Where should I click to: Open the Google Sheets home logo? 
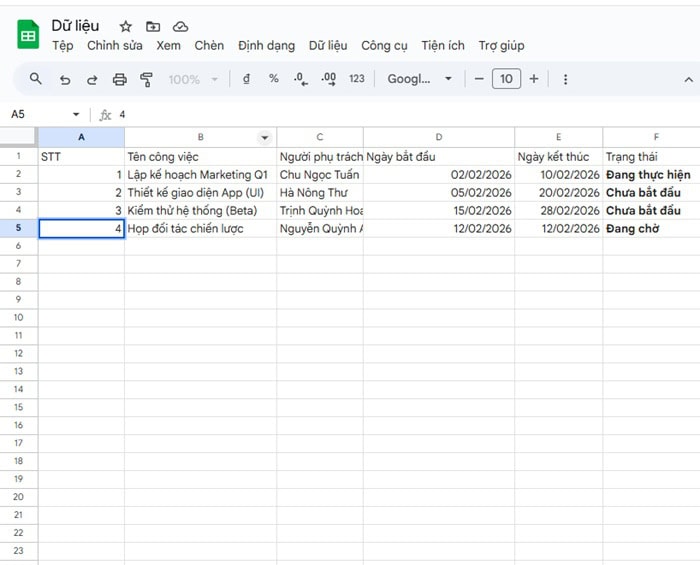pos(28,35)
